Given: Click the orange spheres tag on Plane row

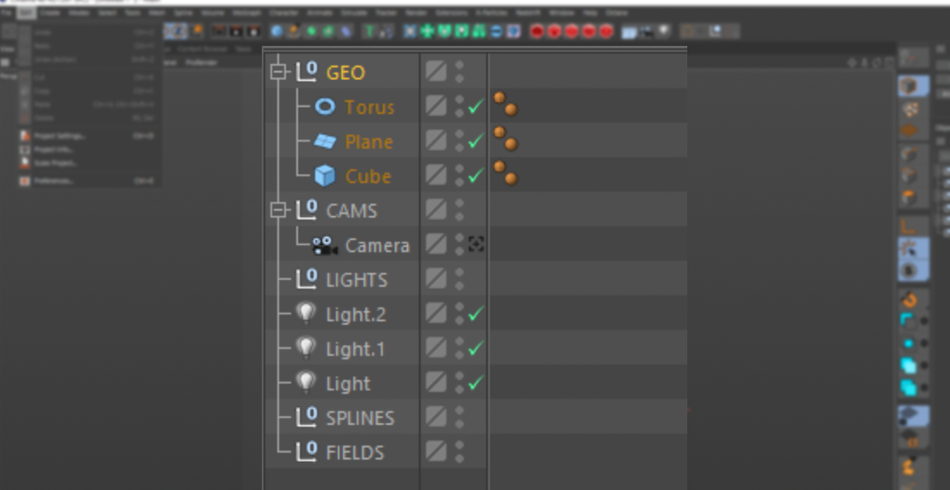Looking at the screenshot, I should [x=505, y=138].
